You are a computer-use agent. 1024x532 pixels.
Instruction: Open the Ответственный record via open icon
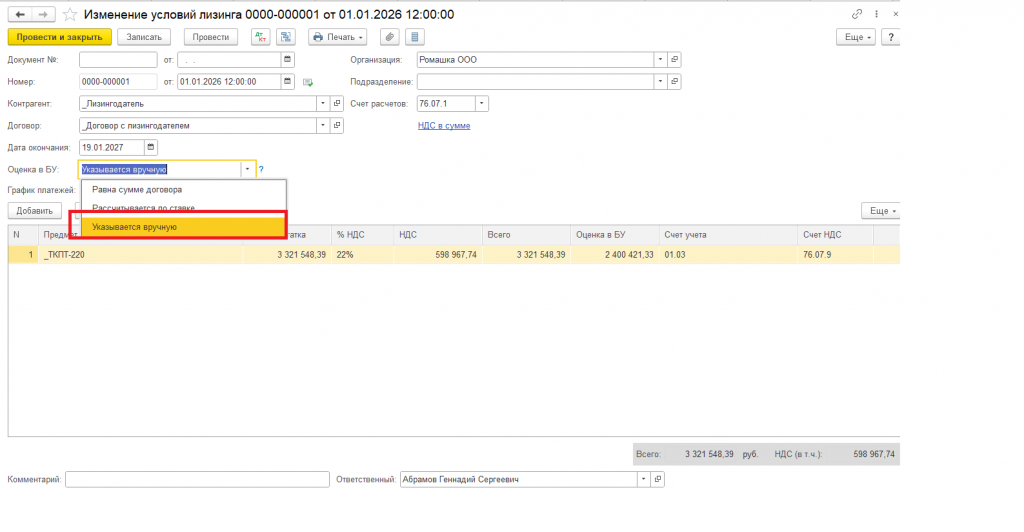point(658,479)
